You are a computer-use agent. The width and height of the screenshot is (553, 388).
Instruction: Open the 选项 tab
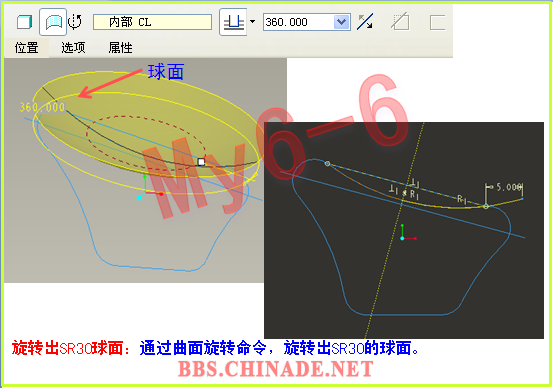(73, 48)
